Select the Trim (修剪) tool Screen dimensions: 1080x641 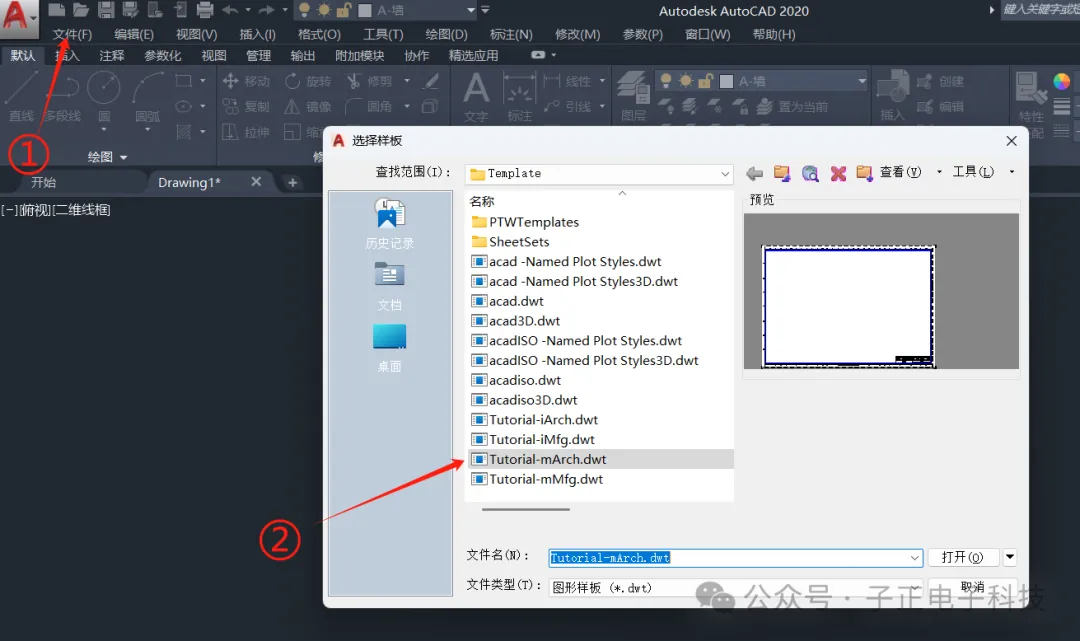point(369,81)
